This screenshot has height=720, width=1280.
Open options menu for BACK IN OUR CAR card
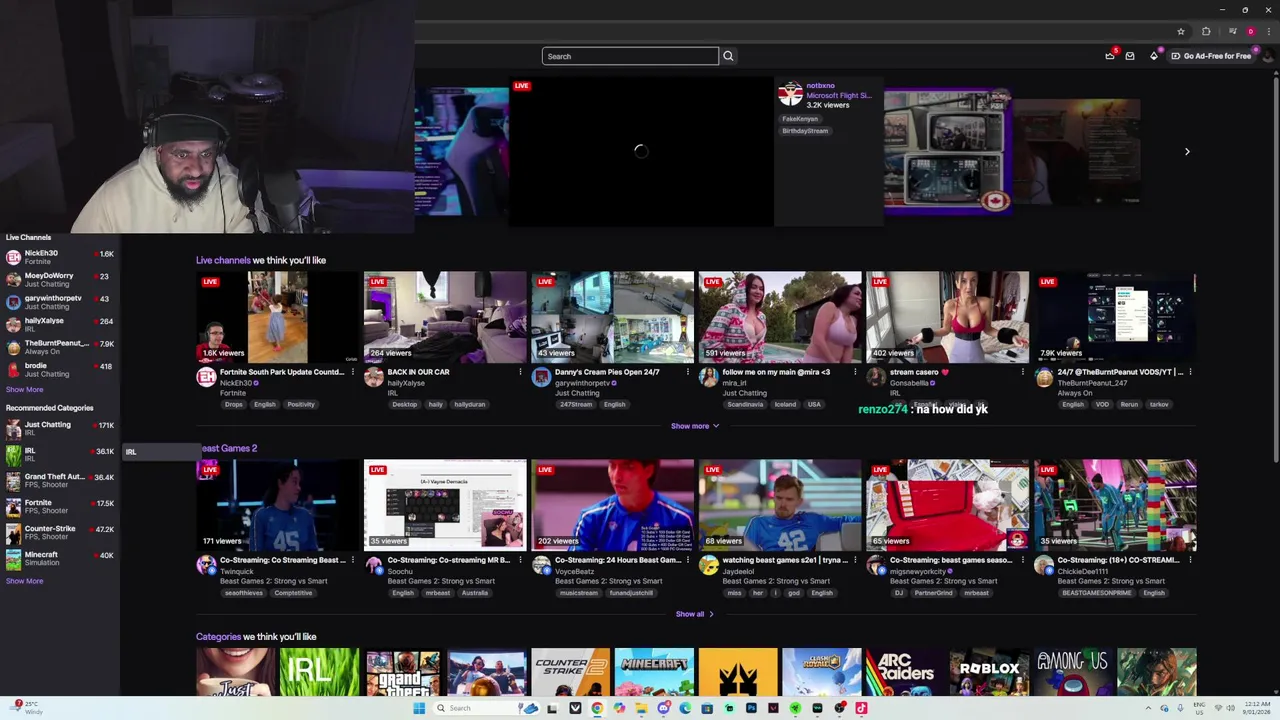tap(520, 372)
